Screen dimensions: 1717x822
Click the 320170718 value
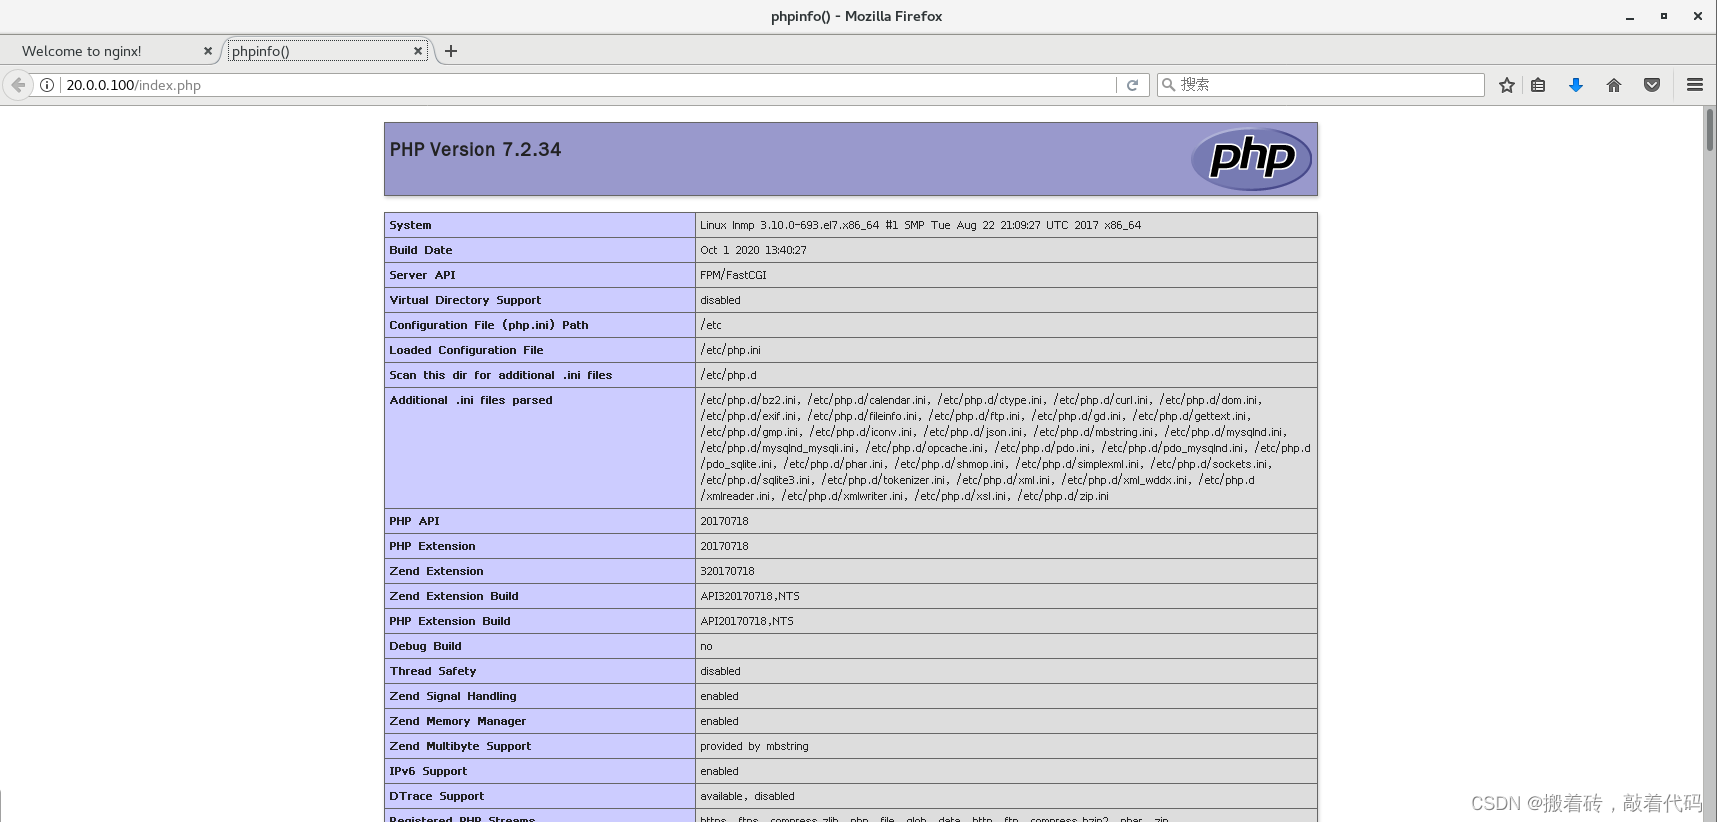pos(727,571)
